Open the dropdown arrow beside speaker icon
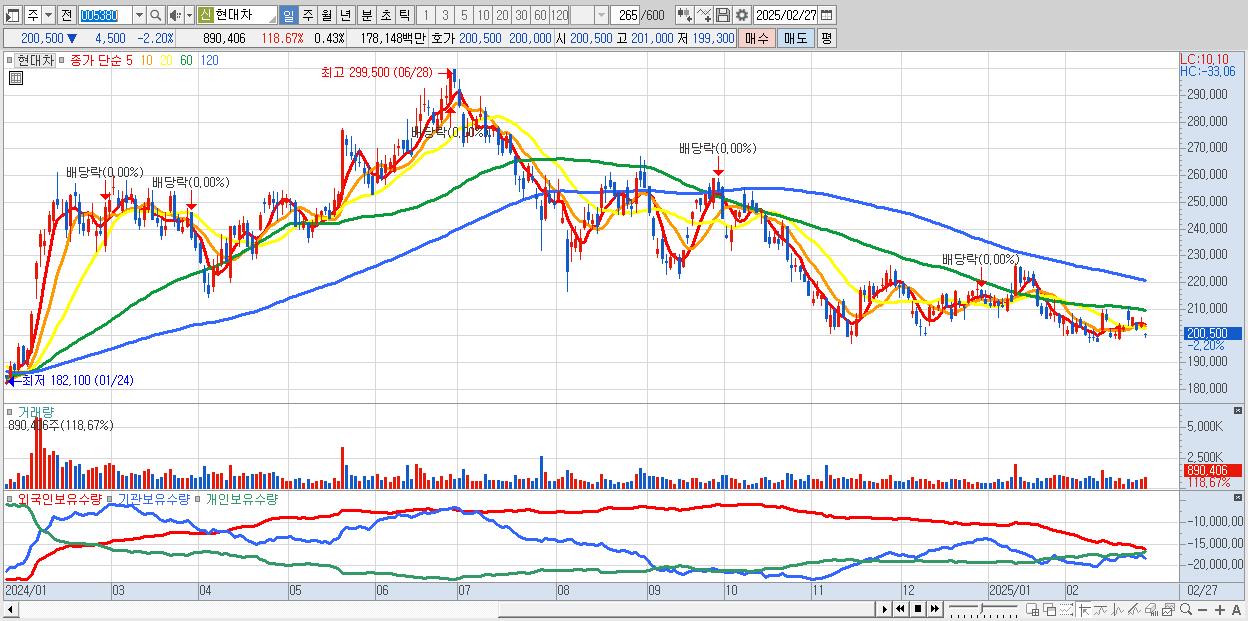This screenshot has width=1248, height=621. 189,15
